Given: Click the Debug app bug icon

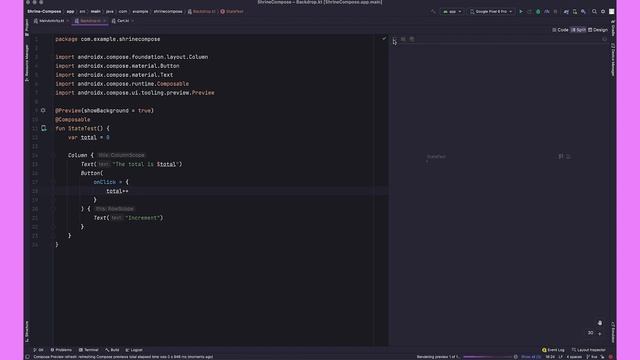Looking at the screenshot, I should click(538, 11).
